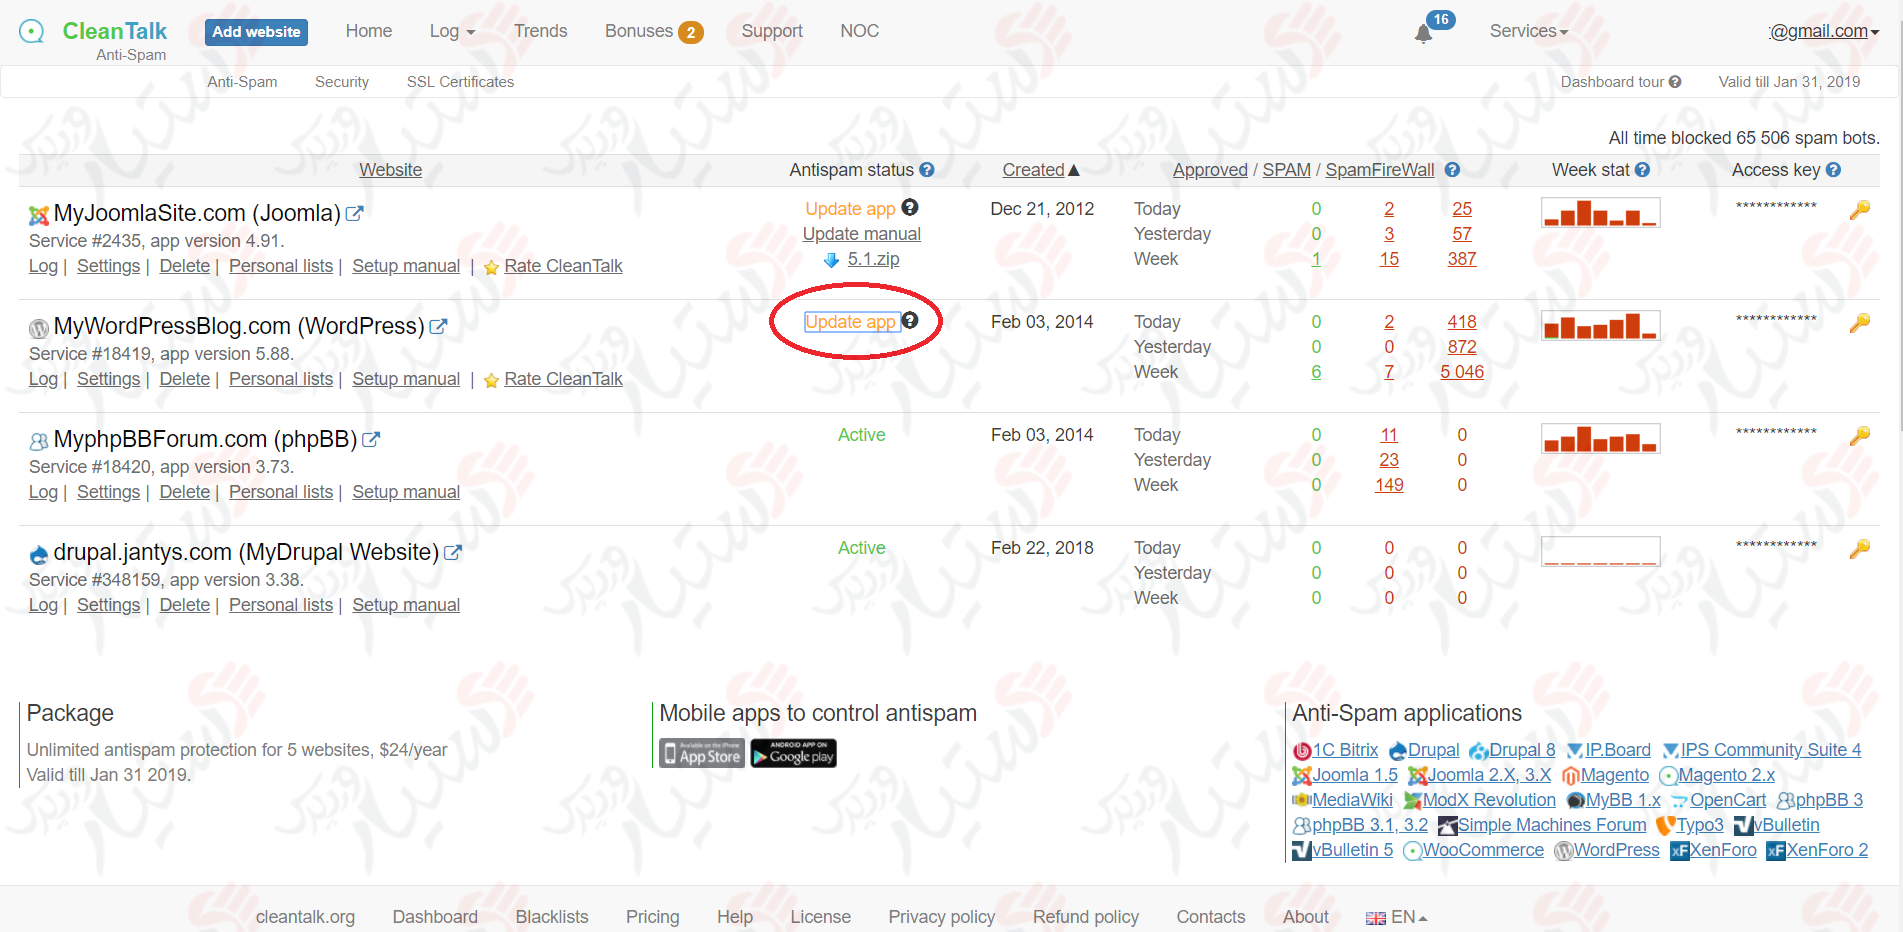Download the 5.1.zip update file

pyautogui.click(x=872, y=259)
